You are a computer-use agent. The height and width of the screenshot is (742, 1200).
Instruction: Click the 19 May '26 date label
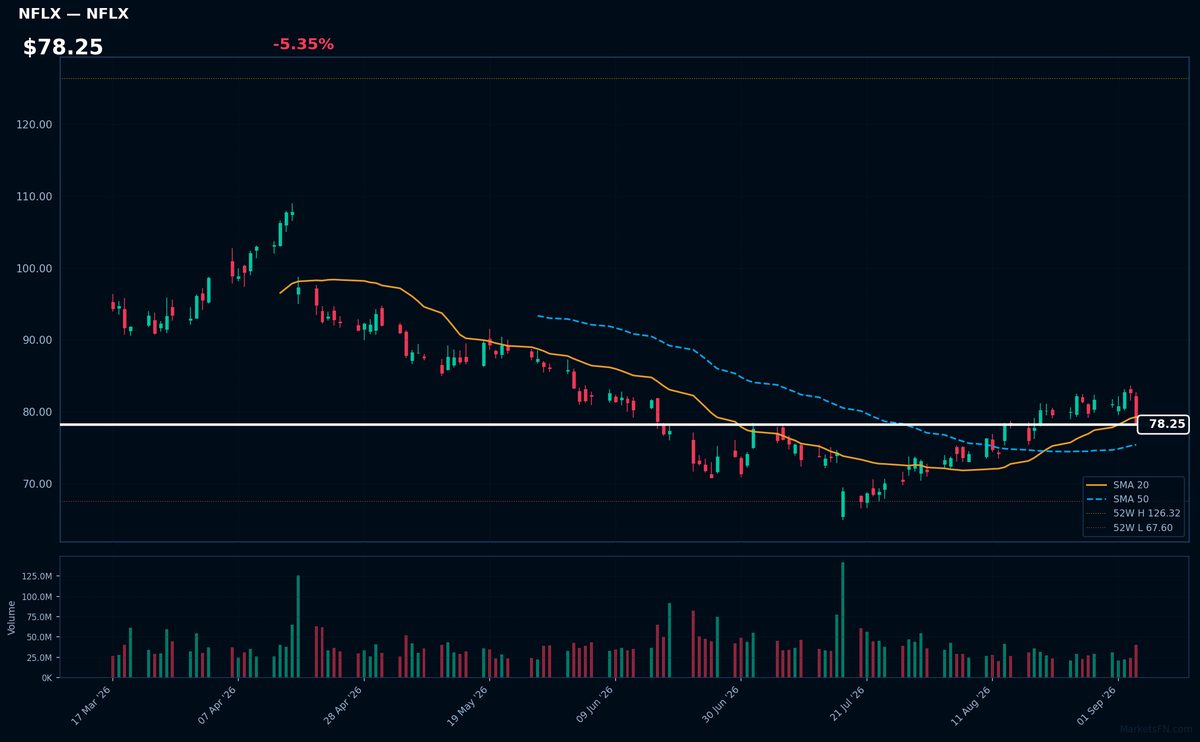(x=468, y=705)
